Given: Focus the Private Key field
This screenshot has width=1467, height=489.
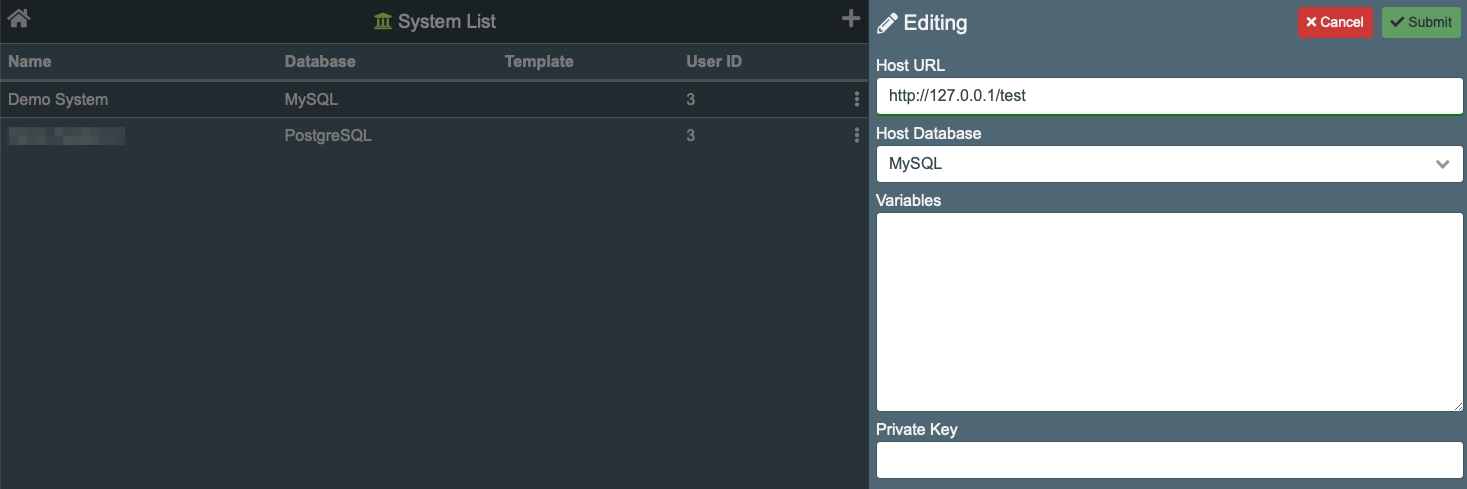Looking at the screenshot, I should tap(1168, 460).
